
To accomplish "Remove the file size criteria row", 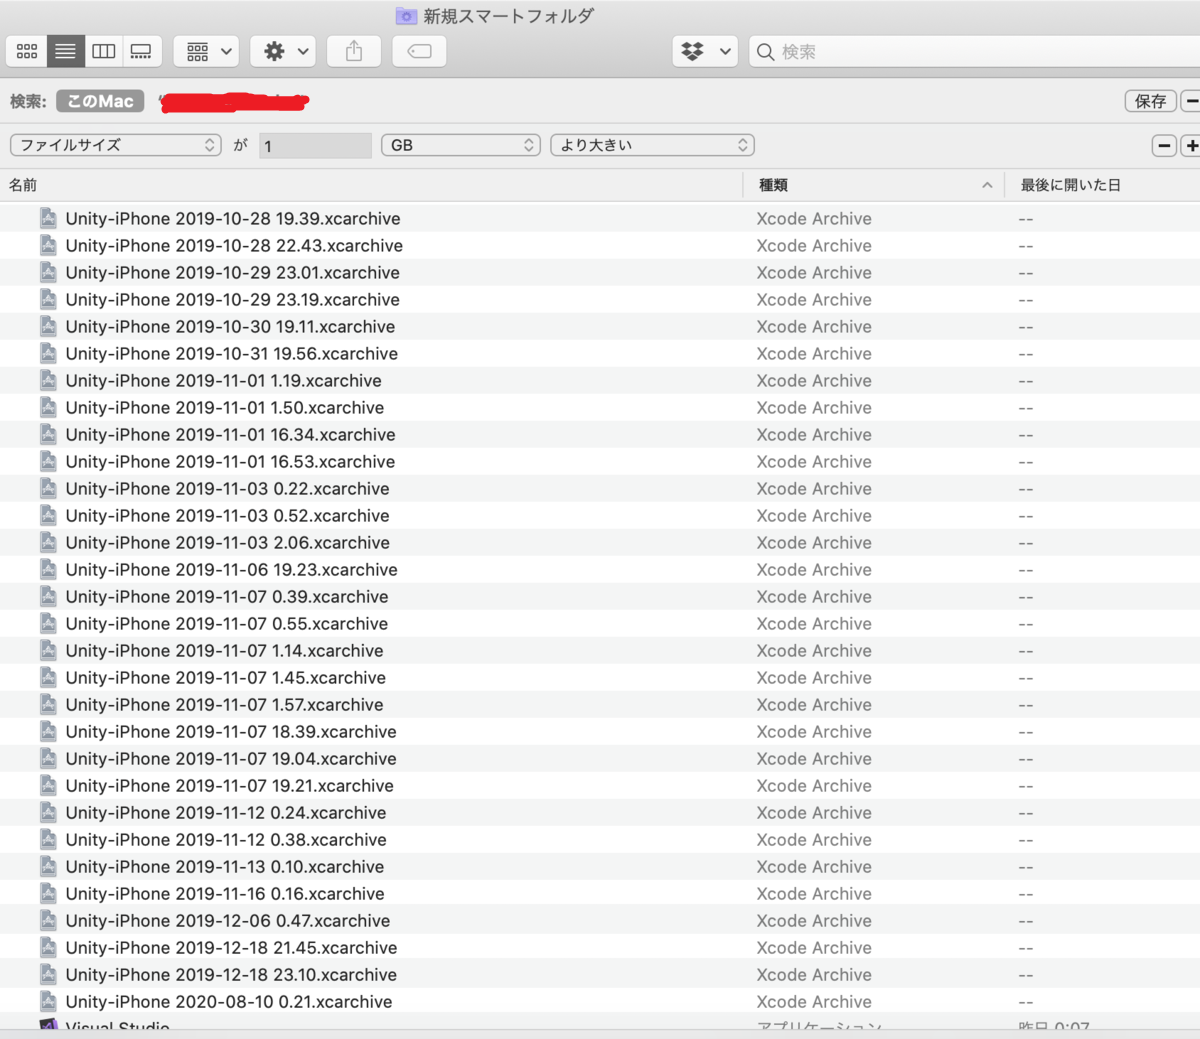I will [x=1164, y=146].
